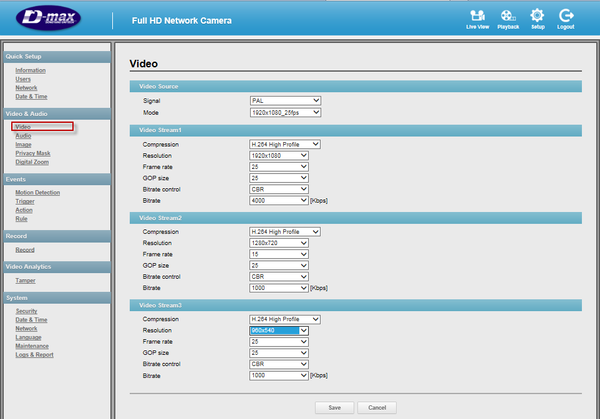Click the Video Stream1 heading bar

click(355, 130)
